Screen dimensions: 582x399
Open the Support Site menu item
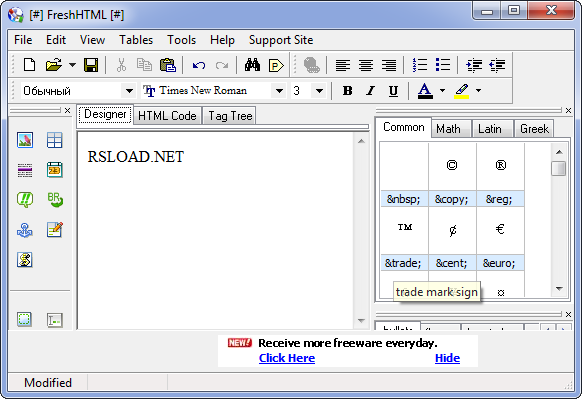click(281, 40)
